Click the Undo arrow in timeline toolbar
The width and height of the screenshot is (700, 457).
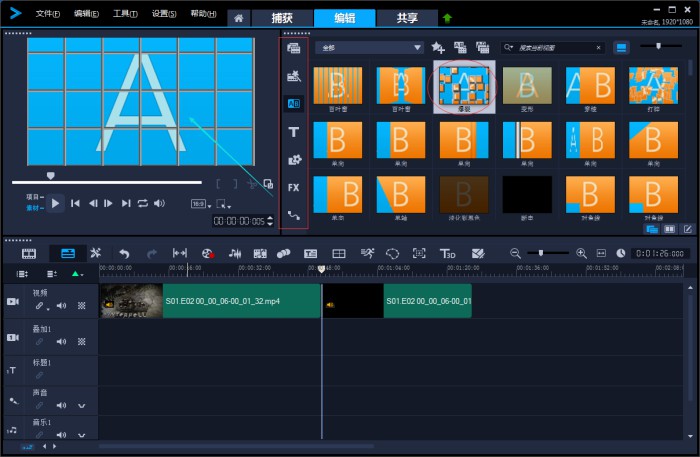124,254
